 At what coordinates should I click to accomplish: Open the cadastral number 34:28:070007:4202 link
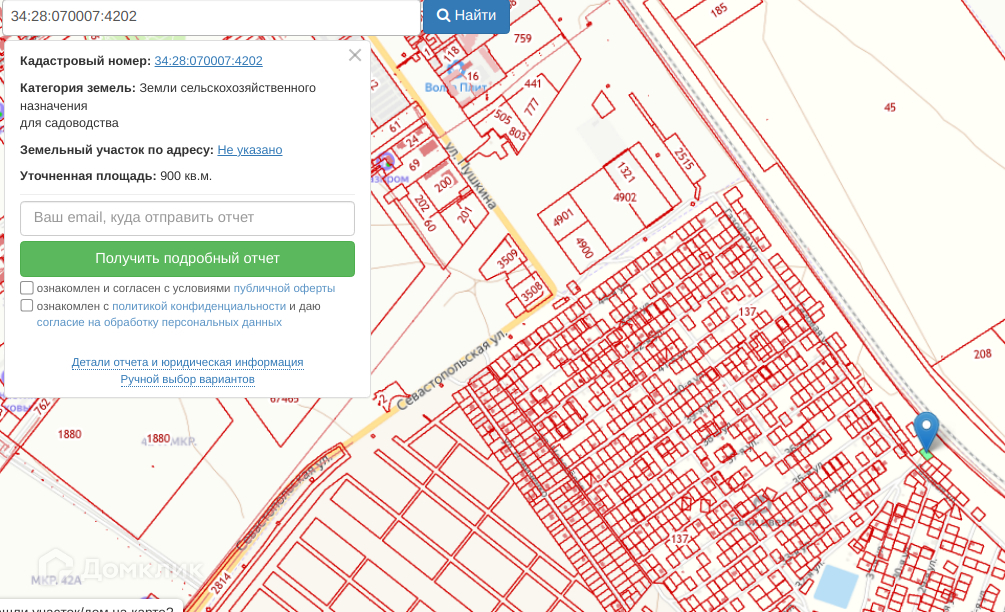pyautogui.click(x=208, y=61)
